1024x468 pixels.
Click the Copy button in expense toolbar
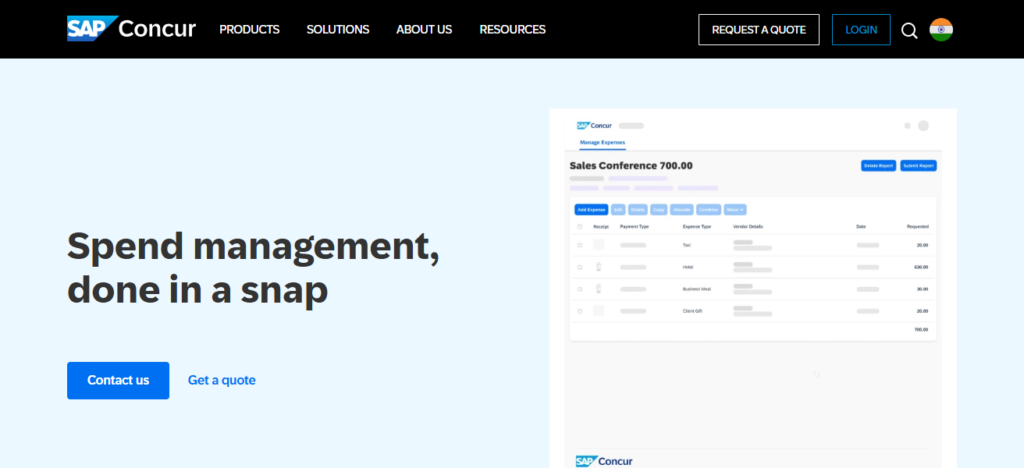tap(658, 210)
